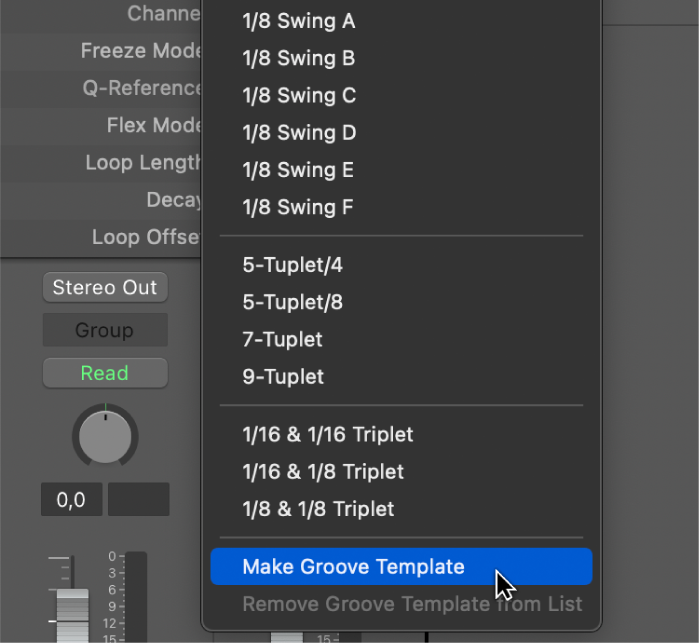Click the 0,0 level value field

71,500
